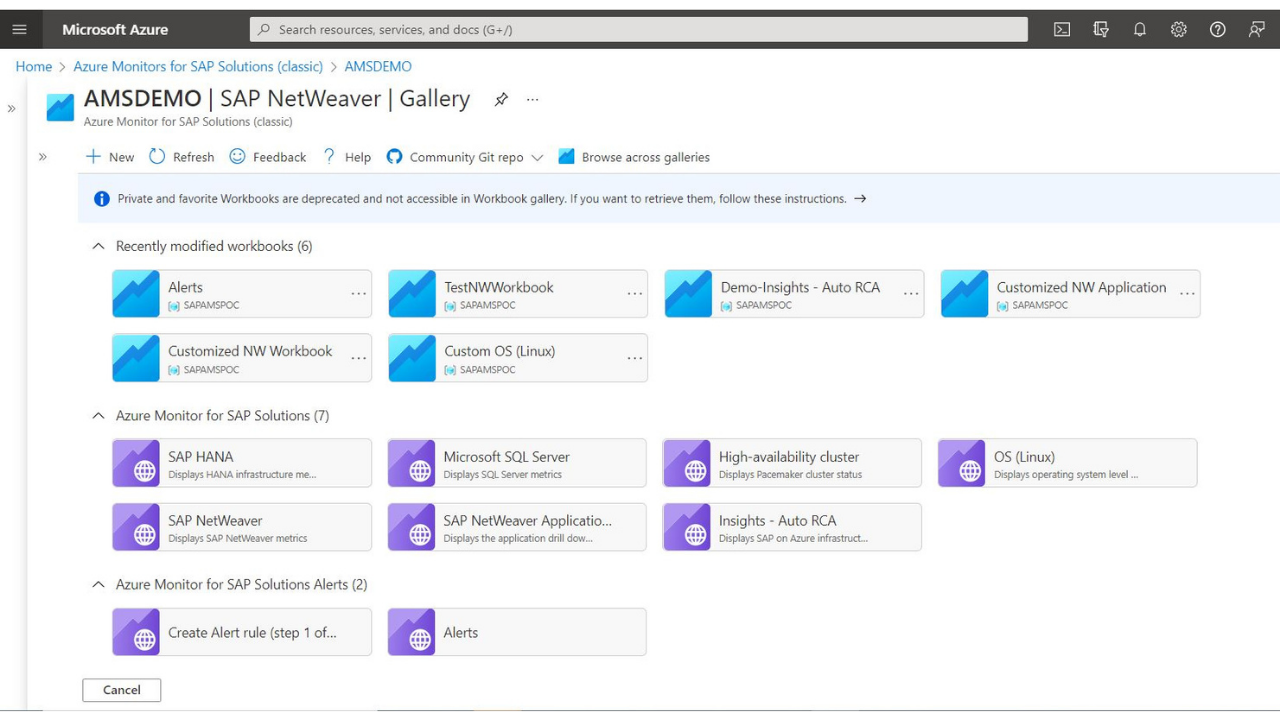This screenshot has height=720, width=1280.
Task: Pin the AMSDEMO gallery page
Action: pos(501,99)
